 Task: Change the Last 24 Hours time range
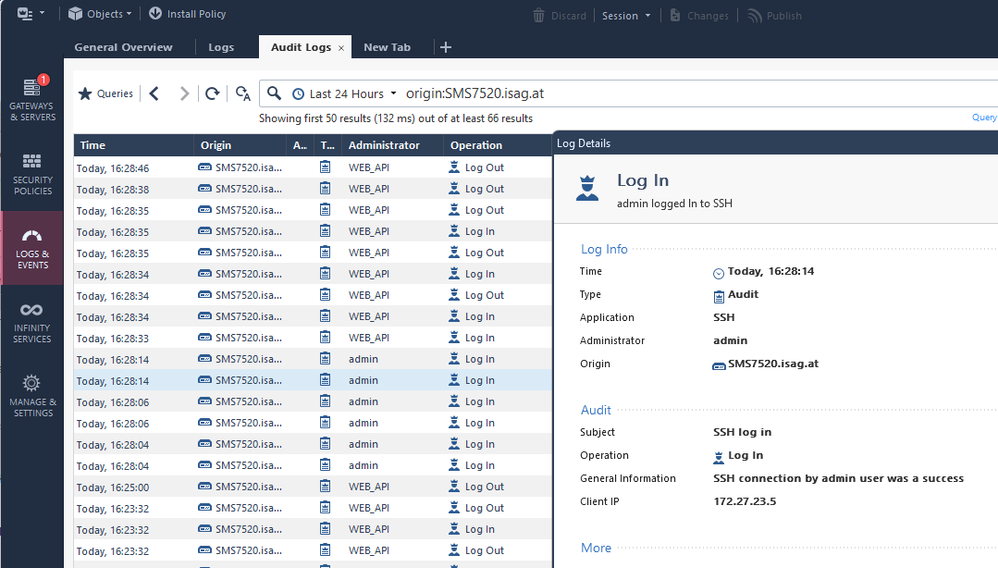(x=345, y=93)
